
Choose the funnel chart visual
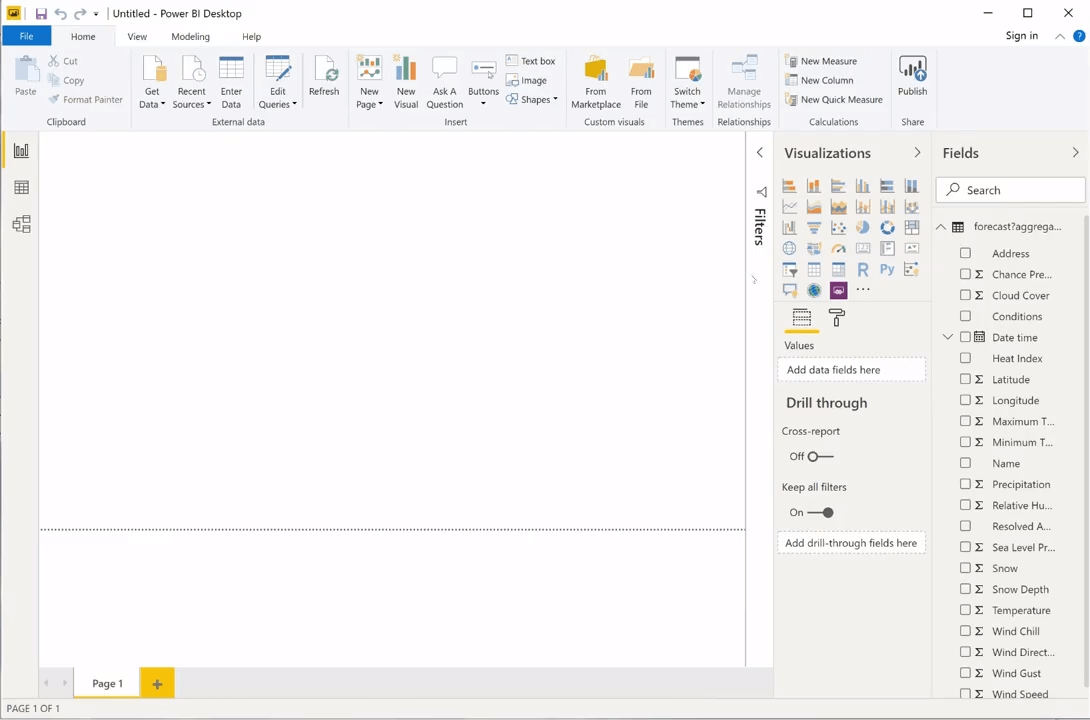coord(814,228)
